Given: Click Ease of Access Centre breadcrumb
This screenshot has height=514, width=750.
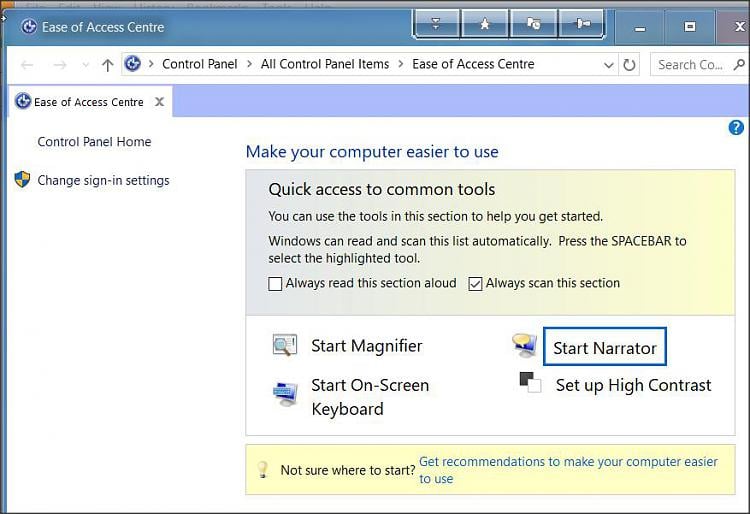Looking at the screenshot, I should tap(473, 64).
